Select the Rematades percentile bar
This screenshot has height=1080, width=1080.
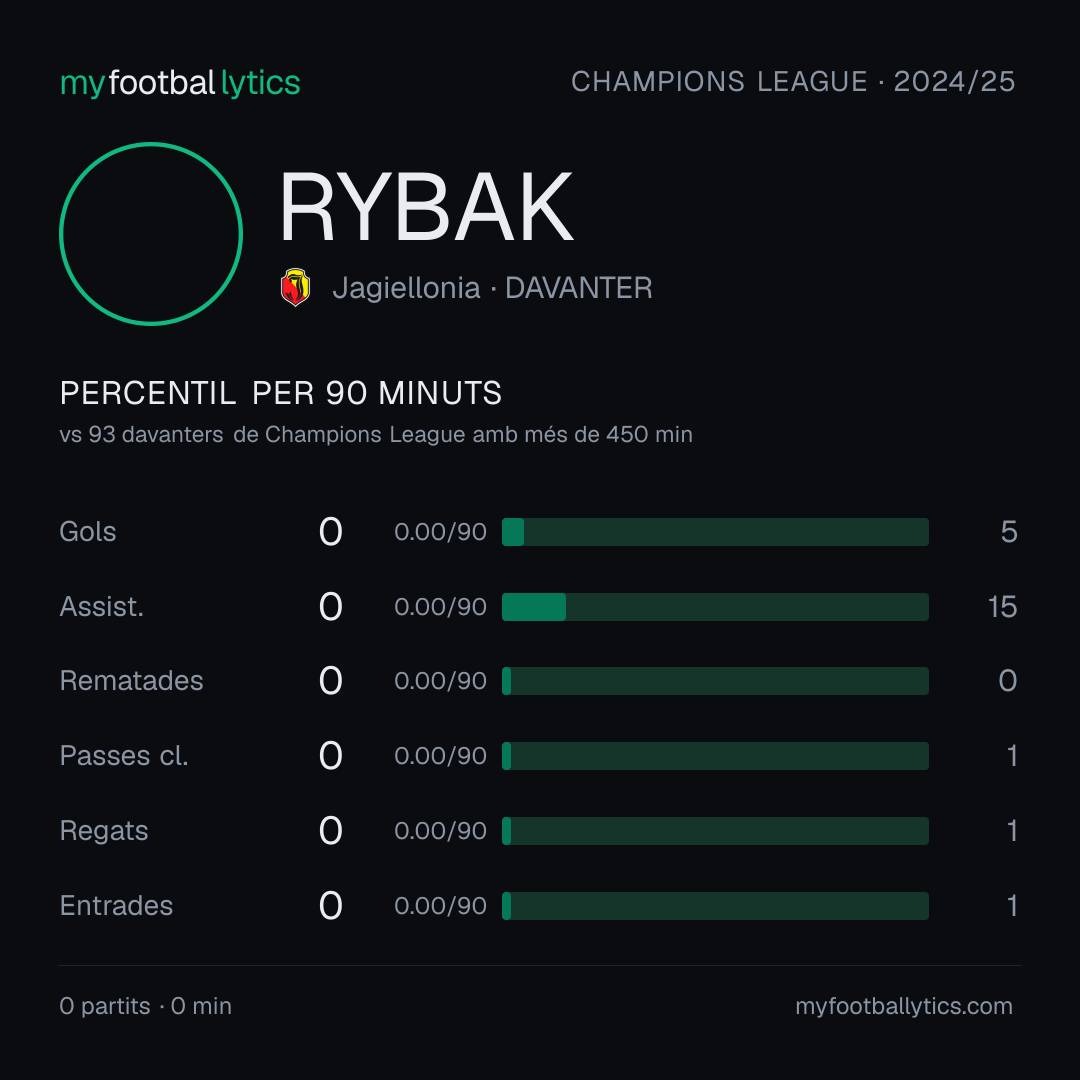coord(715,681)
